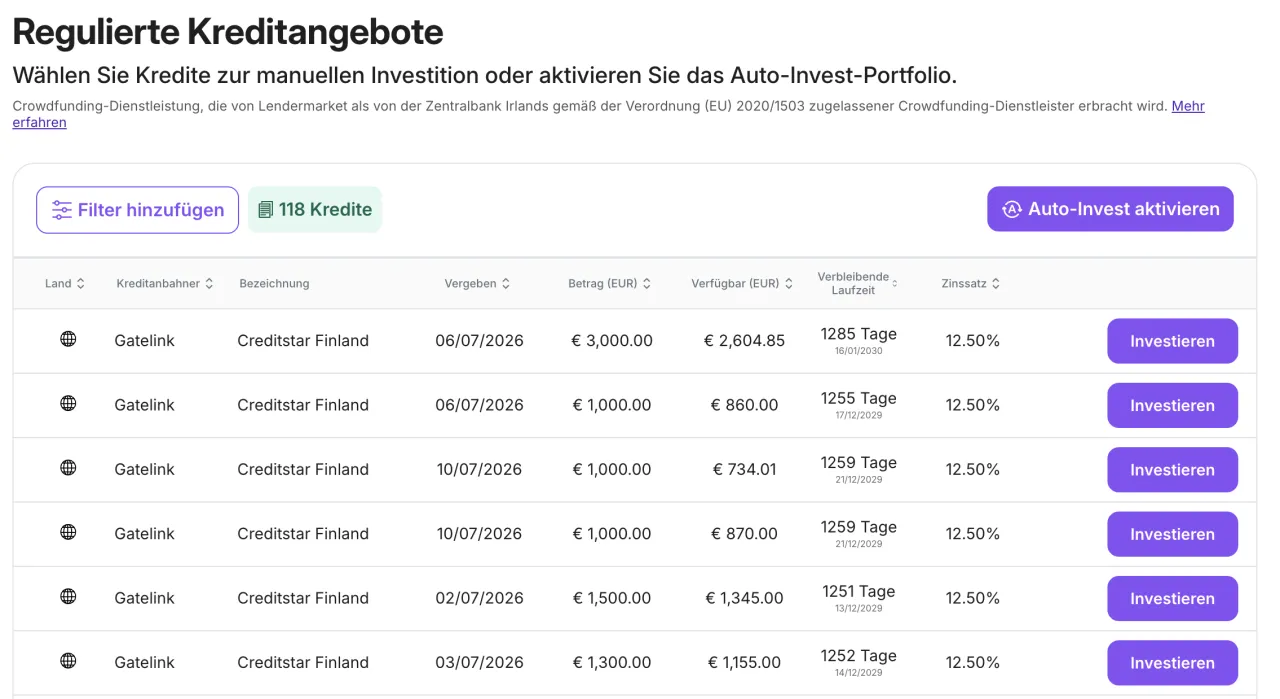Select the € 1,155.00 available amount

pos(744,662)
